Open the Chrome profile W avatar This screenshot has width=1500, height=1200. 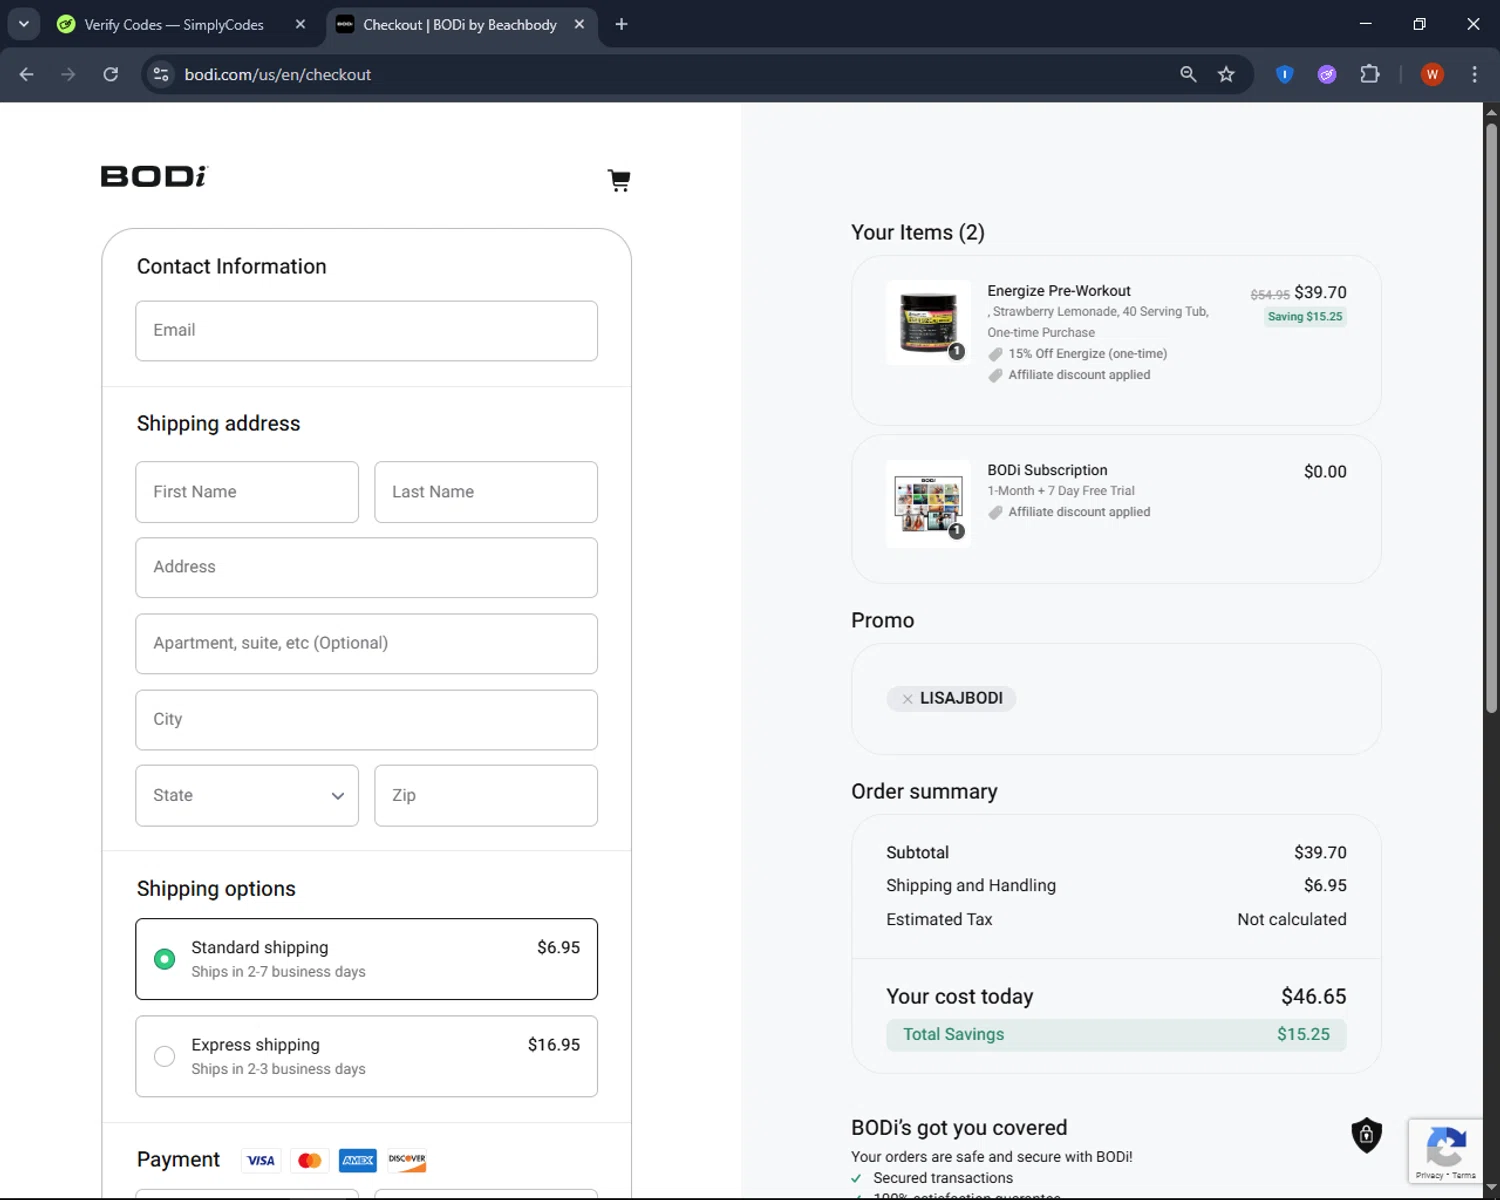[1432, 74]
